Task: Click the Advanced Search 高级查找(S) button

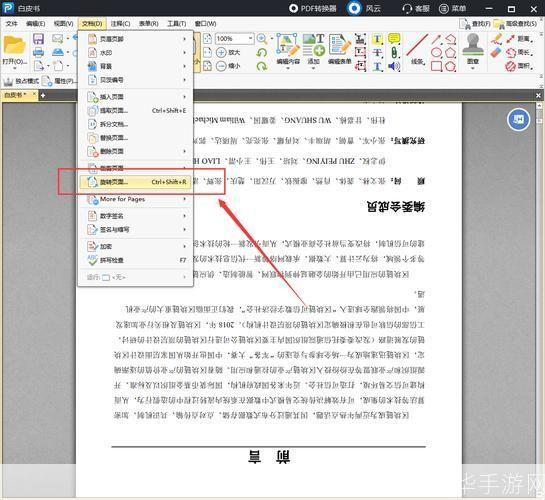Action: coord(516,24)
